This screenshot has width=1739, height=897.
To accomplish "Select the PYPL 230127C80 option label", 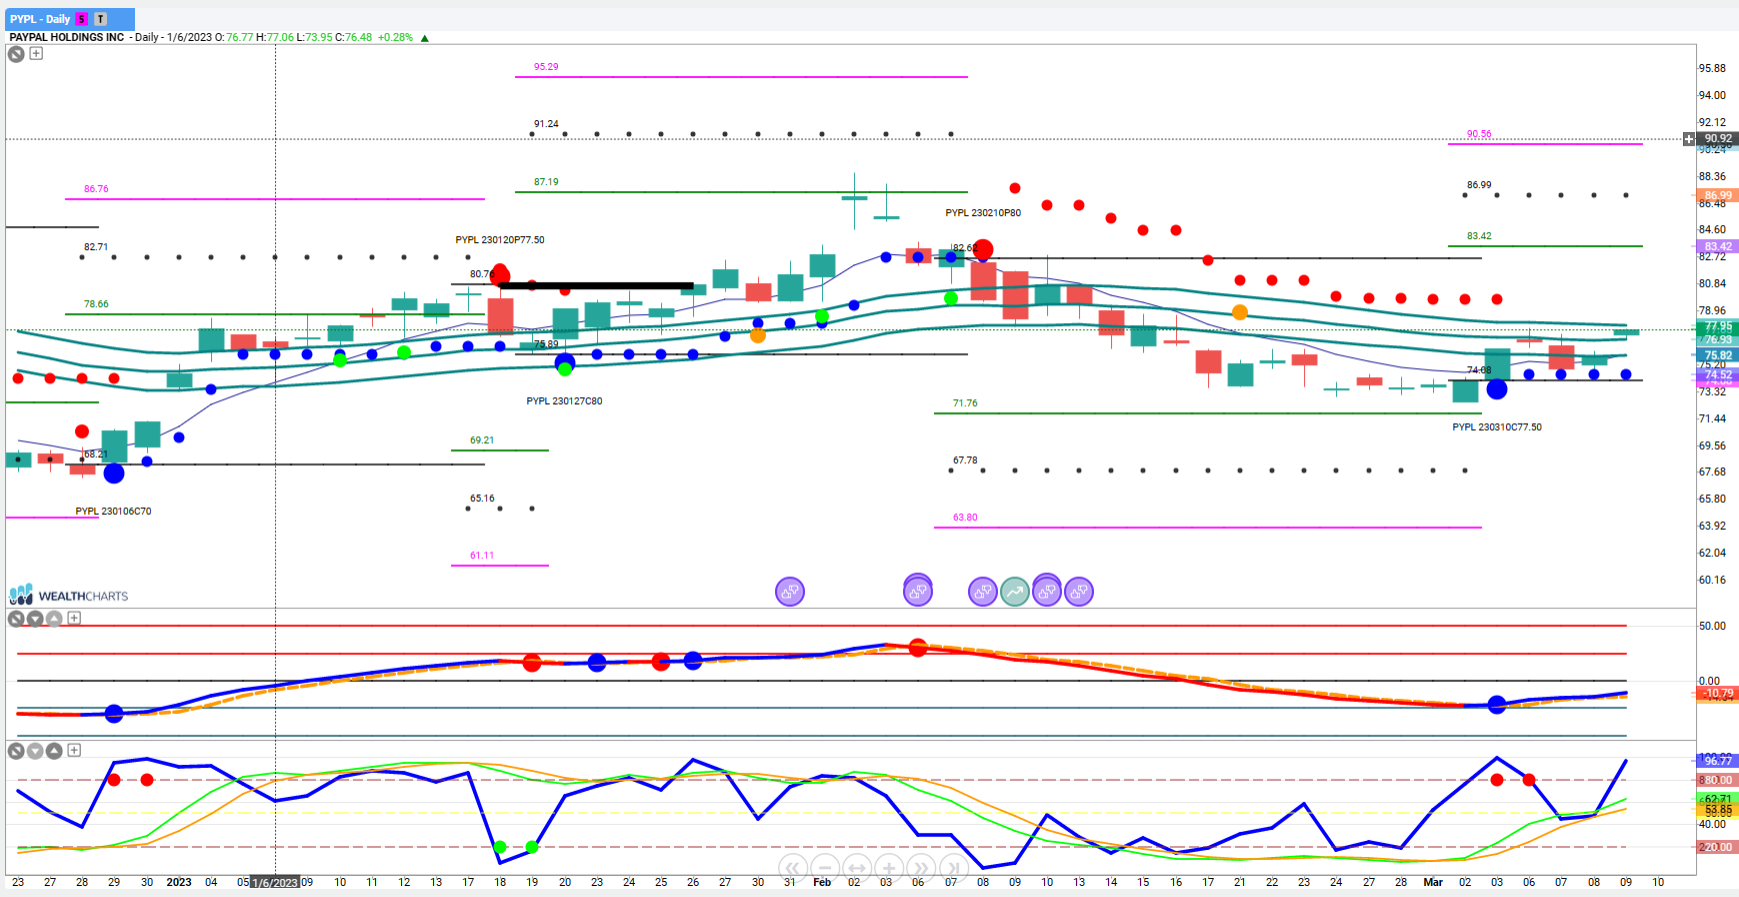I will tap(564, 401).
